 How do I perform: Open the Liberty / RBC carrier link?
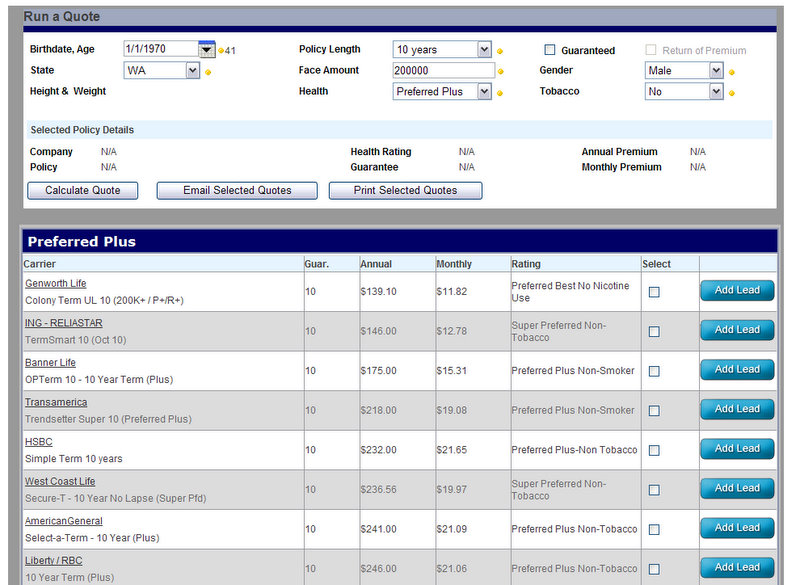coord(54,561)
